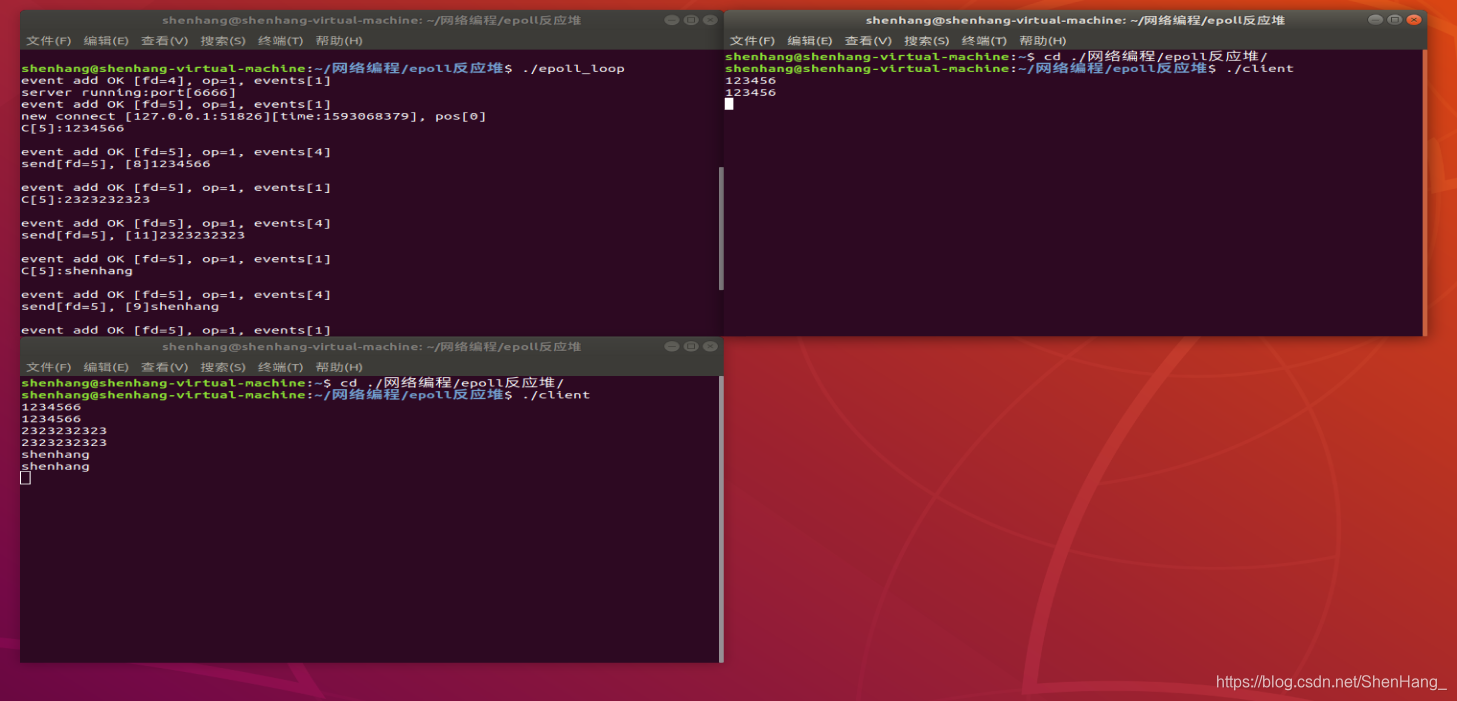The height and width of the screenshot is (701, 1457).
Task: Minimize the 123456 client terminal window
Action: pyautogui.click(x=1376, y=20)
